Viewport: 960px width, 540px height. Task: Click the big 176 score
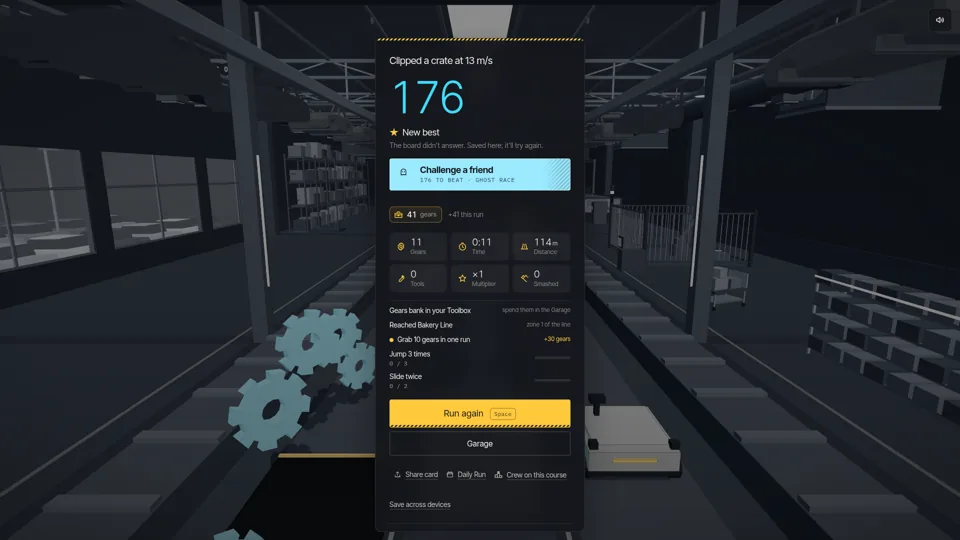click(x=428, y=97)
